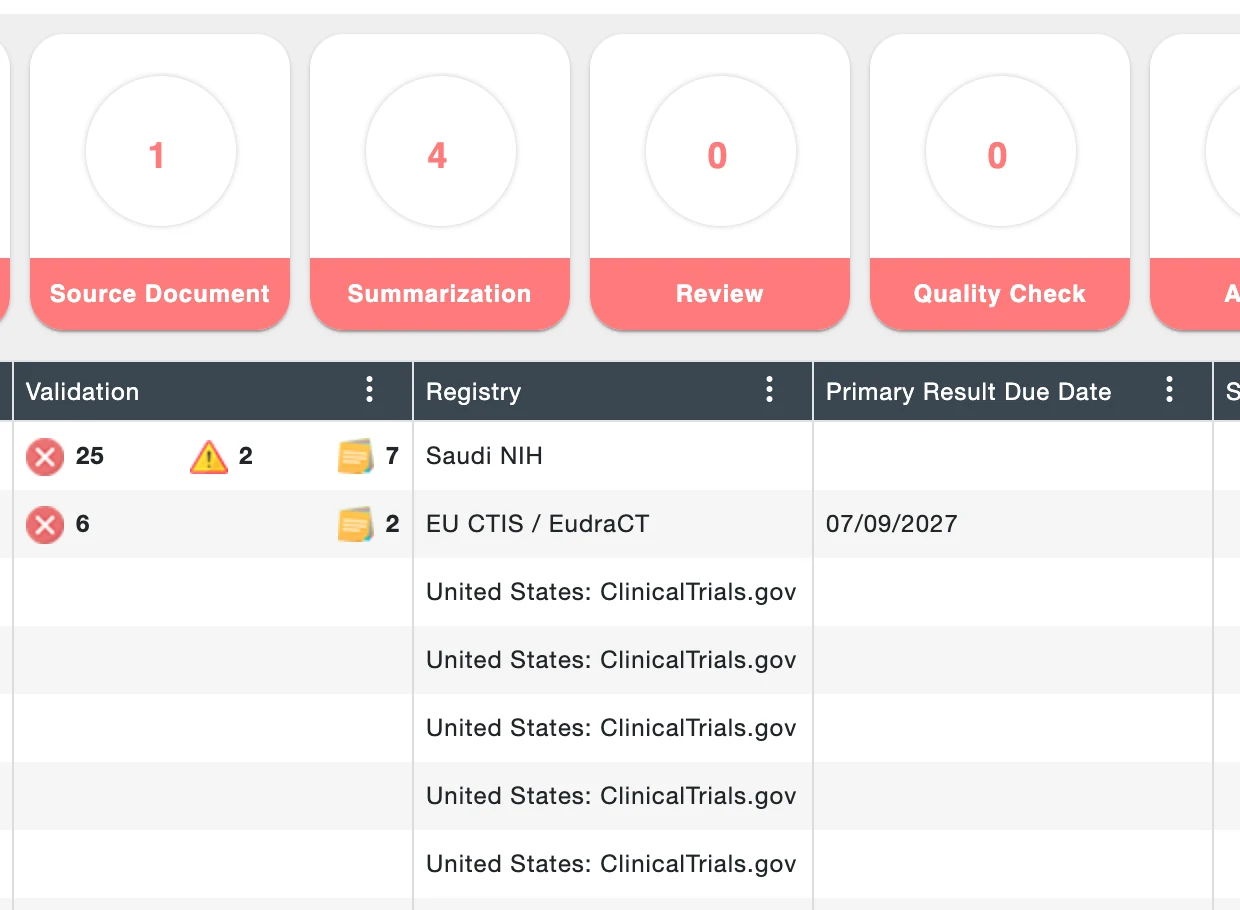Click yellow warning triangle in Saudi NIH row
Viewport: 1240px width, 910px height.
tap(209, 457)
